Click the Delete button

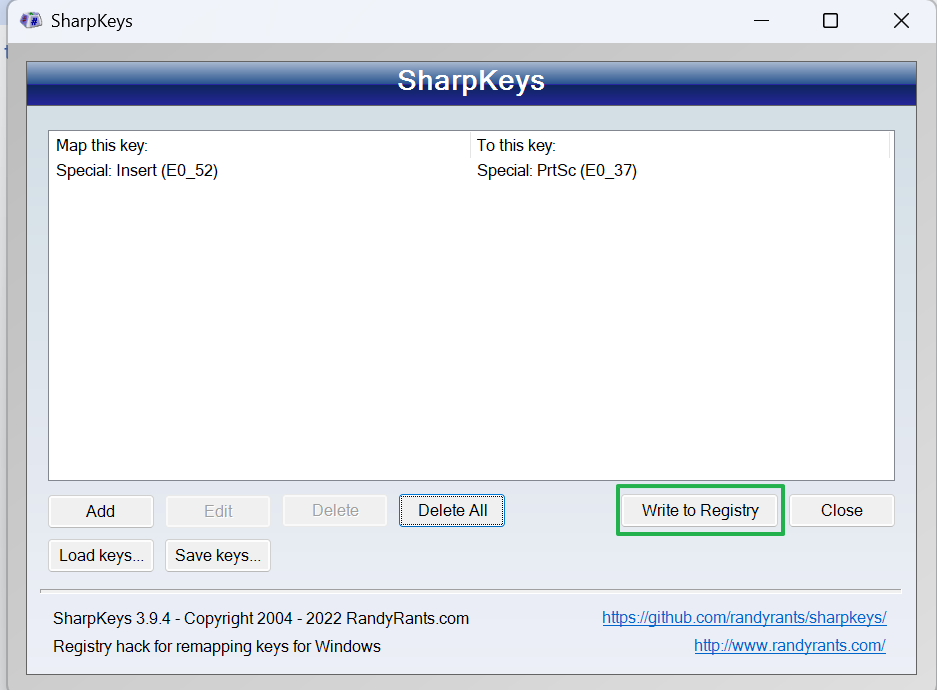point(335,511)
